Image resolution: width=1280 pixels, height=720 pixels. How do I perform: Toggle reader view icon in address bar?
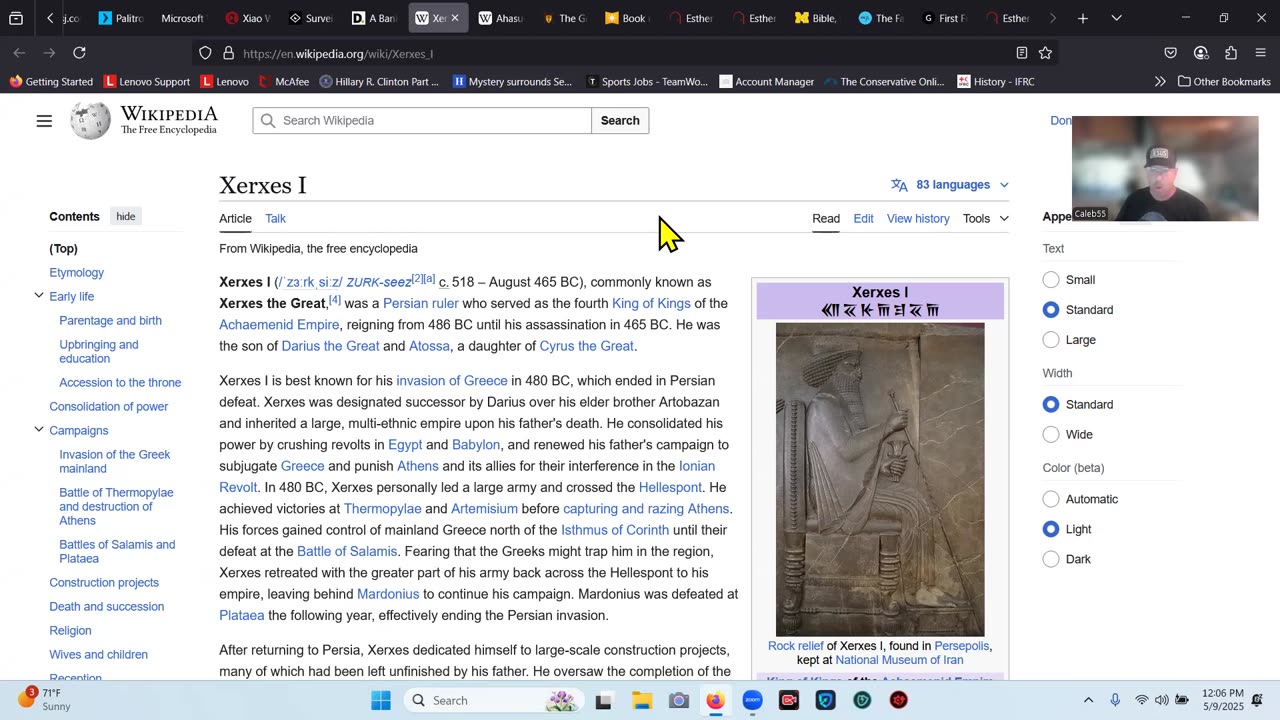click(1021, 53)
